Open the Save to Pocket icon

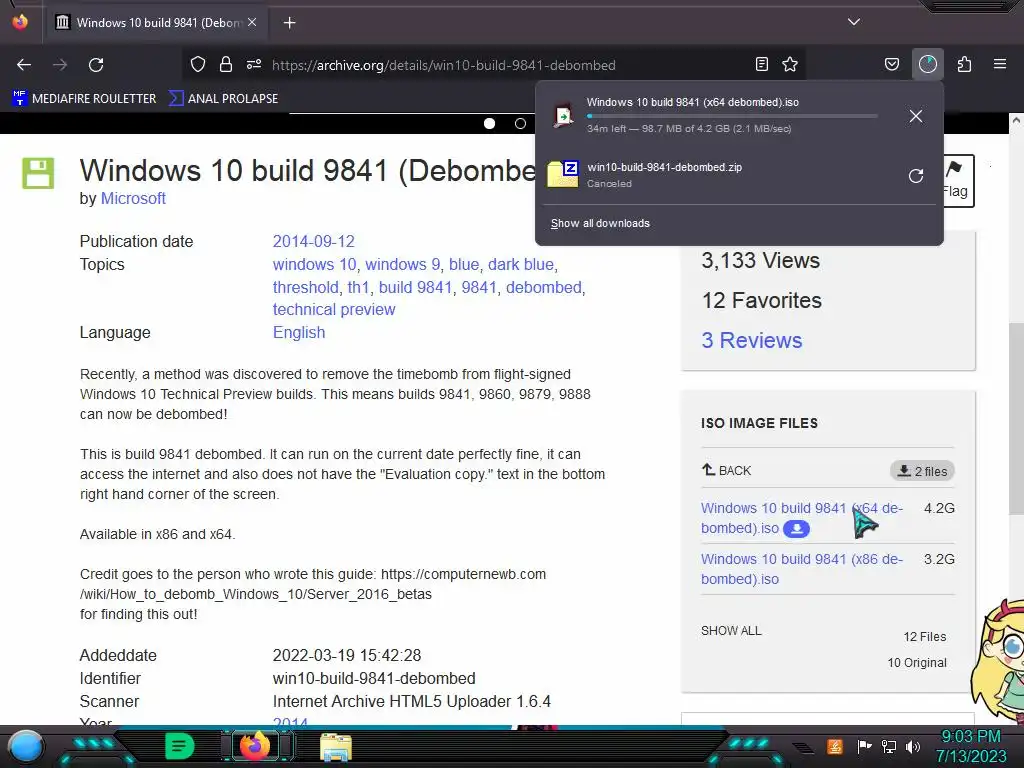[x=891, y=64]
